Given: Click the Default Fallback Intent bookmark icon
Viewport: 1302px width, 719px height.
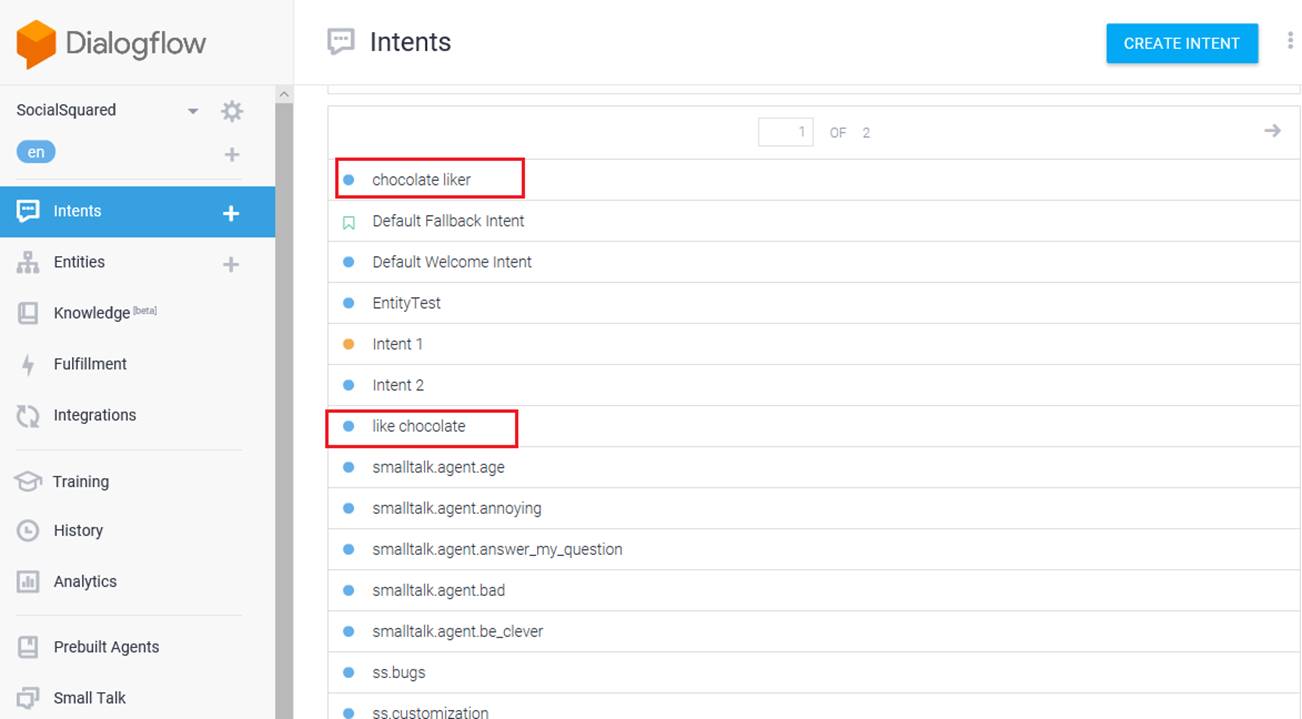Looking at the screenshot, I should 349,222.
